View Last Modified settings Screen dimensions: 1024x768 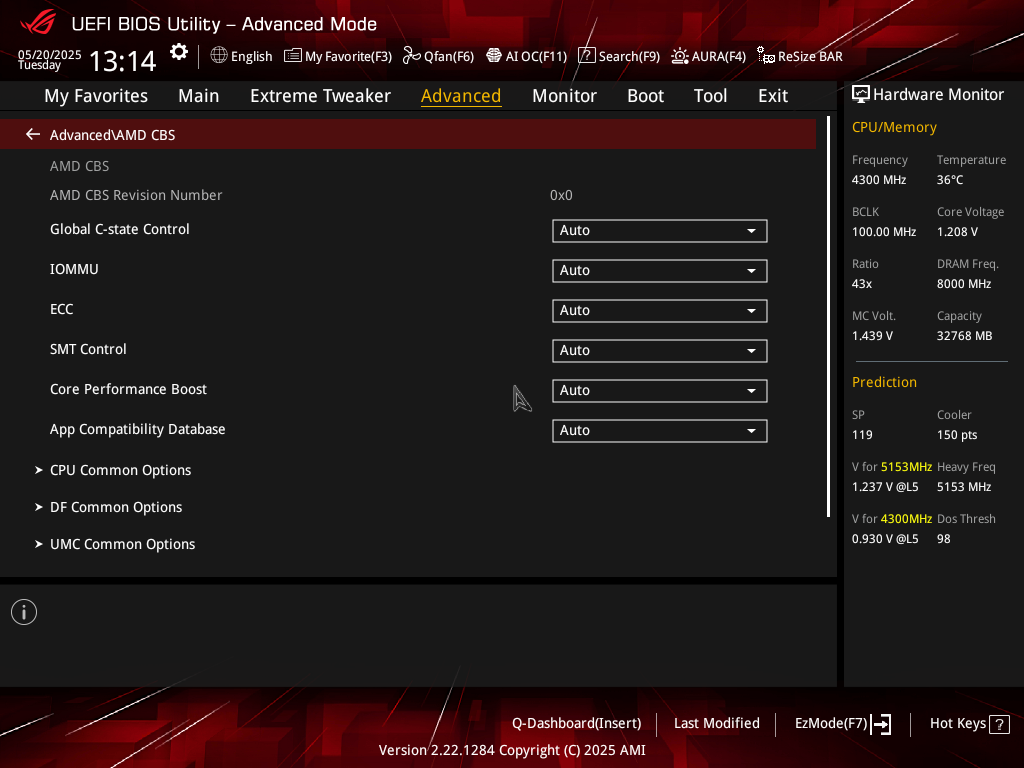click(x=716, y=724)
